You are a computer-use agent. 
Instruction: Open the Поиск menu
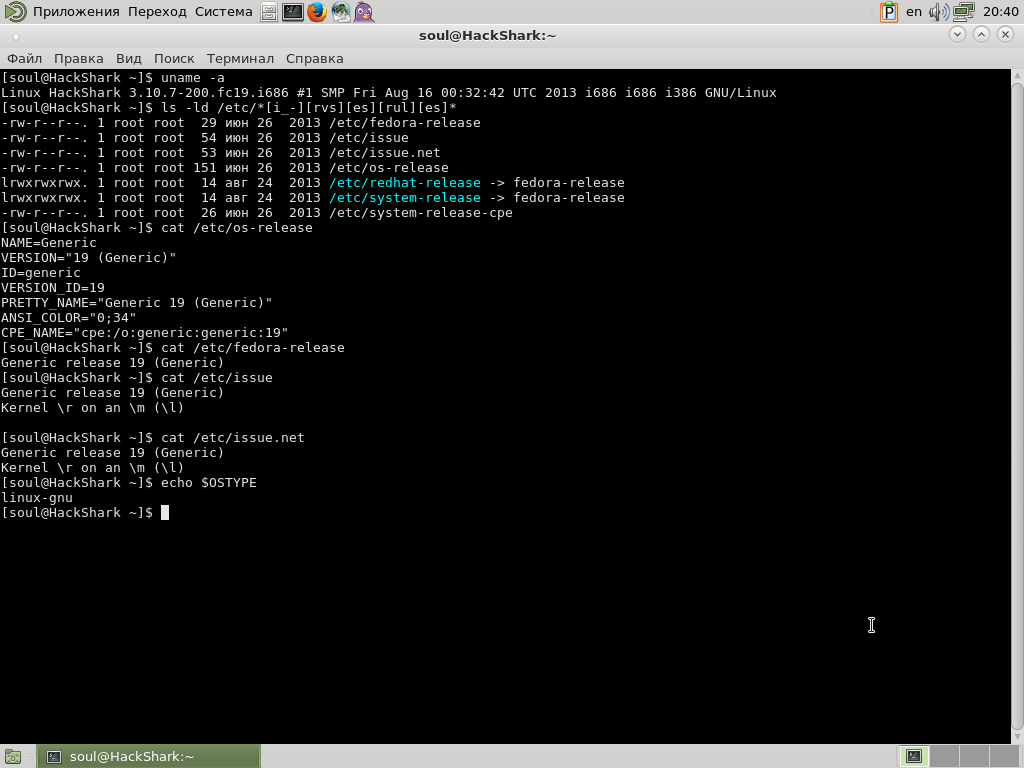(x=174, y=59)
